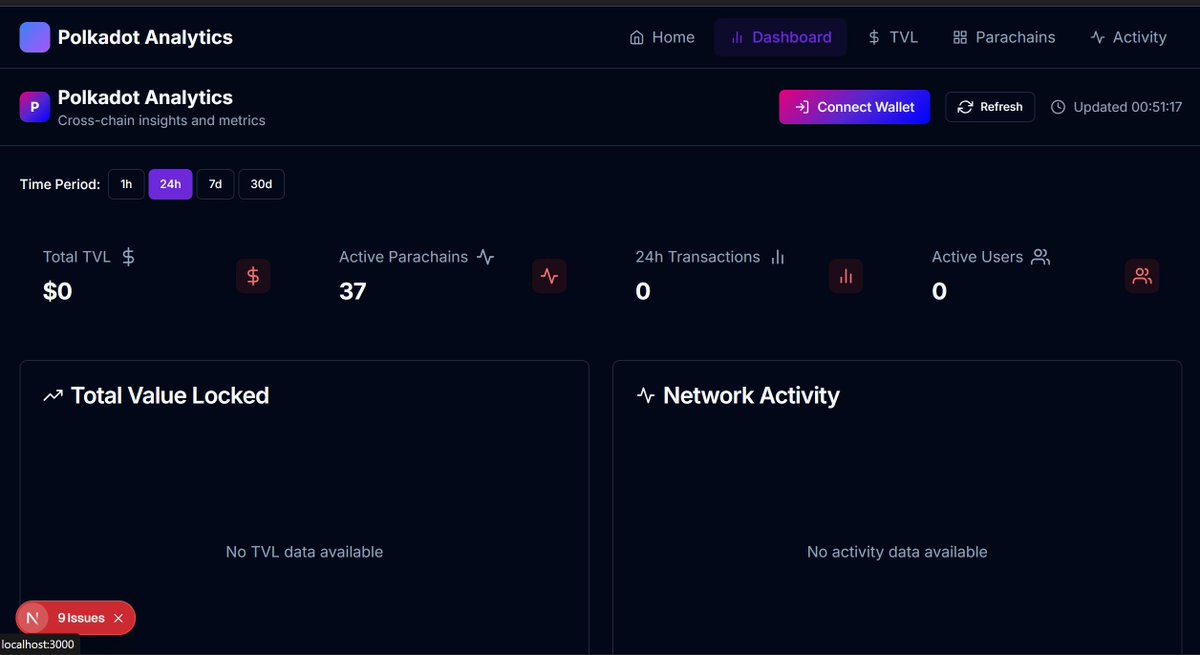This screenshot has height=655, width=1200.
Task: Click the Connect Wallet button
Action: [854, 107]
